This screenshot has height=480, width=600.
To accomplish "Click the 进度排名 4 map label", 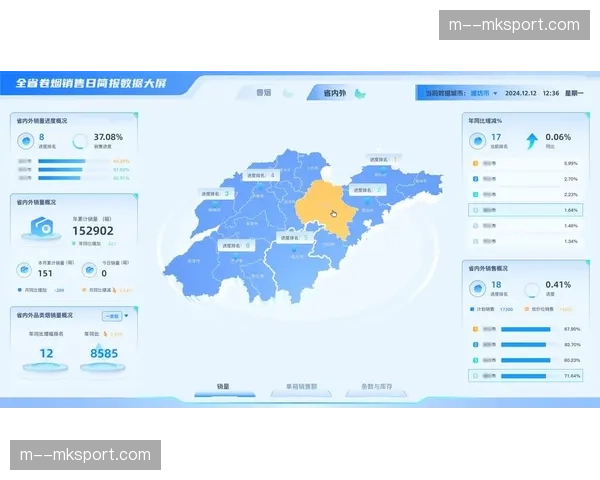I will (x=261, y=175).
